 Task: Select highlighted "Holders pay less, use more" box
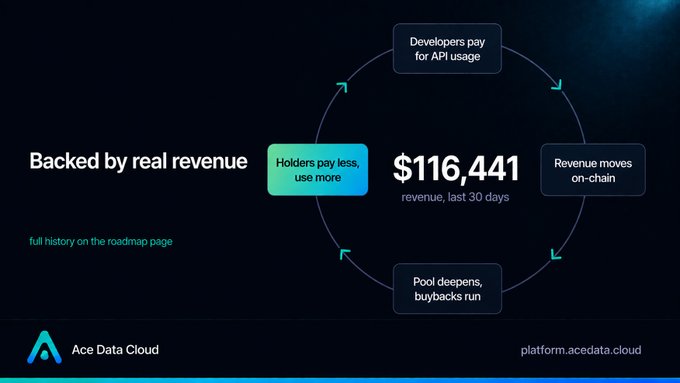click(x=317, y=170)
